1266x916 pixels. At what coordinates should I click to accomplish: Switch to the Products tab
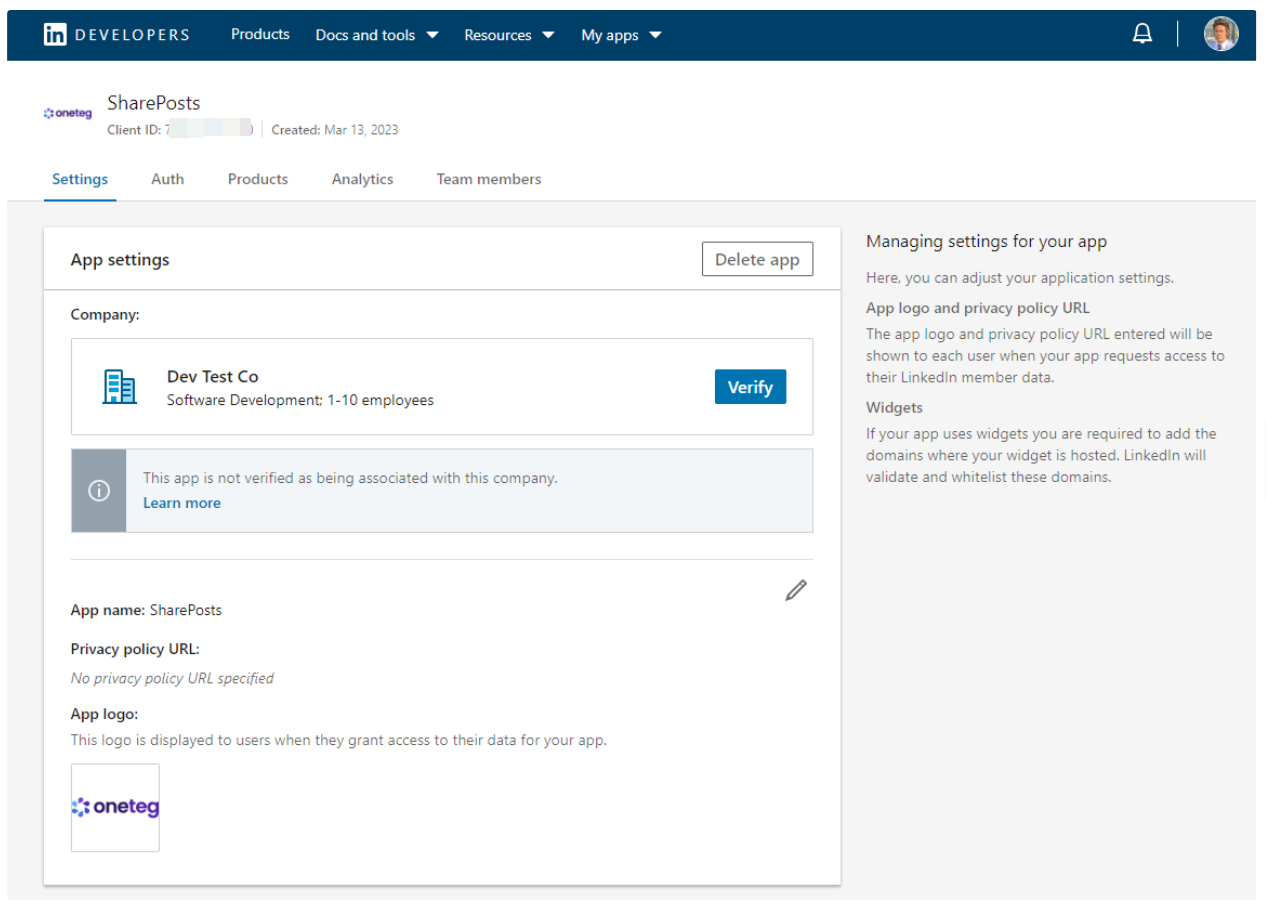[x=258, y=179]
